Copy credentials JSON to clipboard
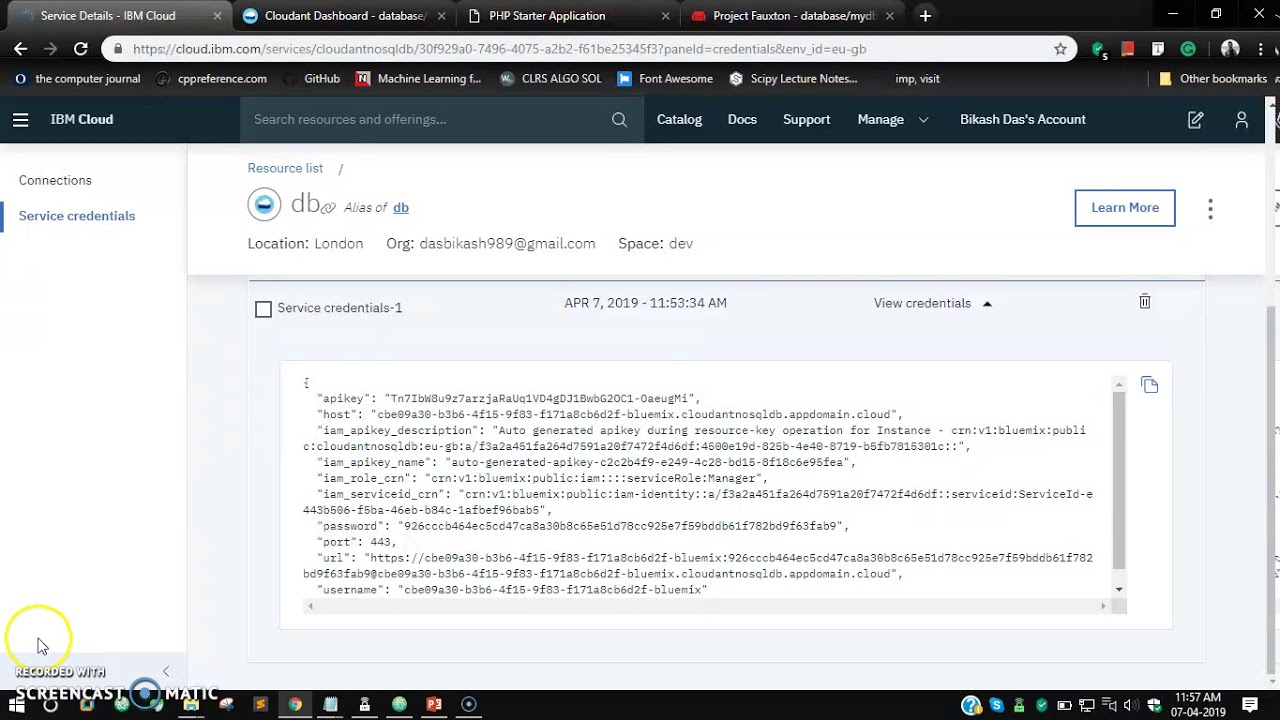 (x=1149, y=385)
